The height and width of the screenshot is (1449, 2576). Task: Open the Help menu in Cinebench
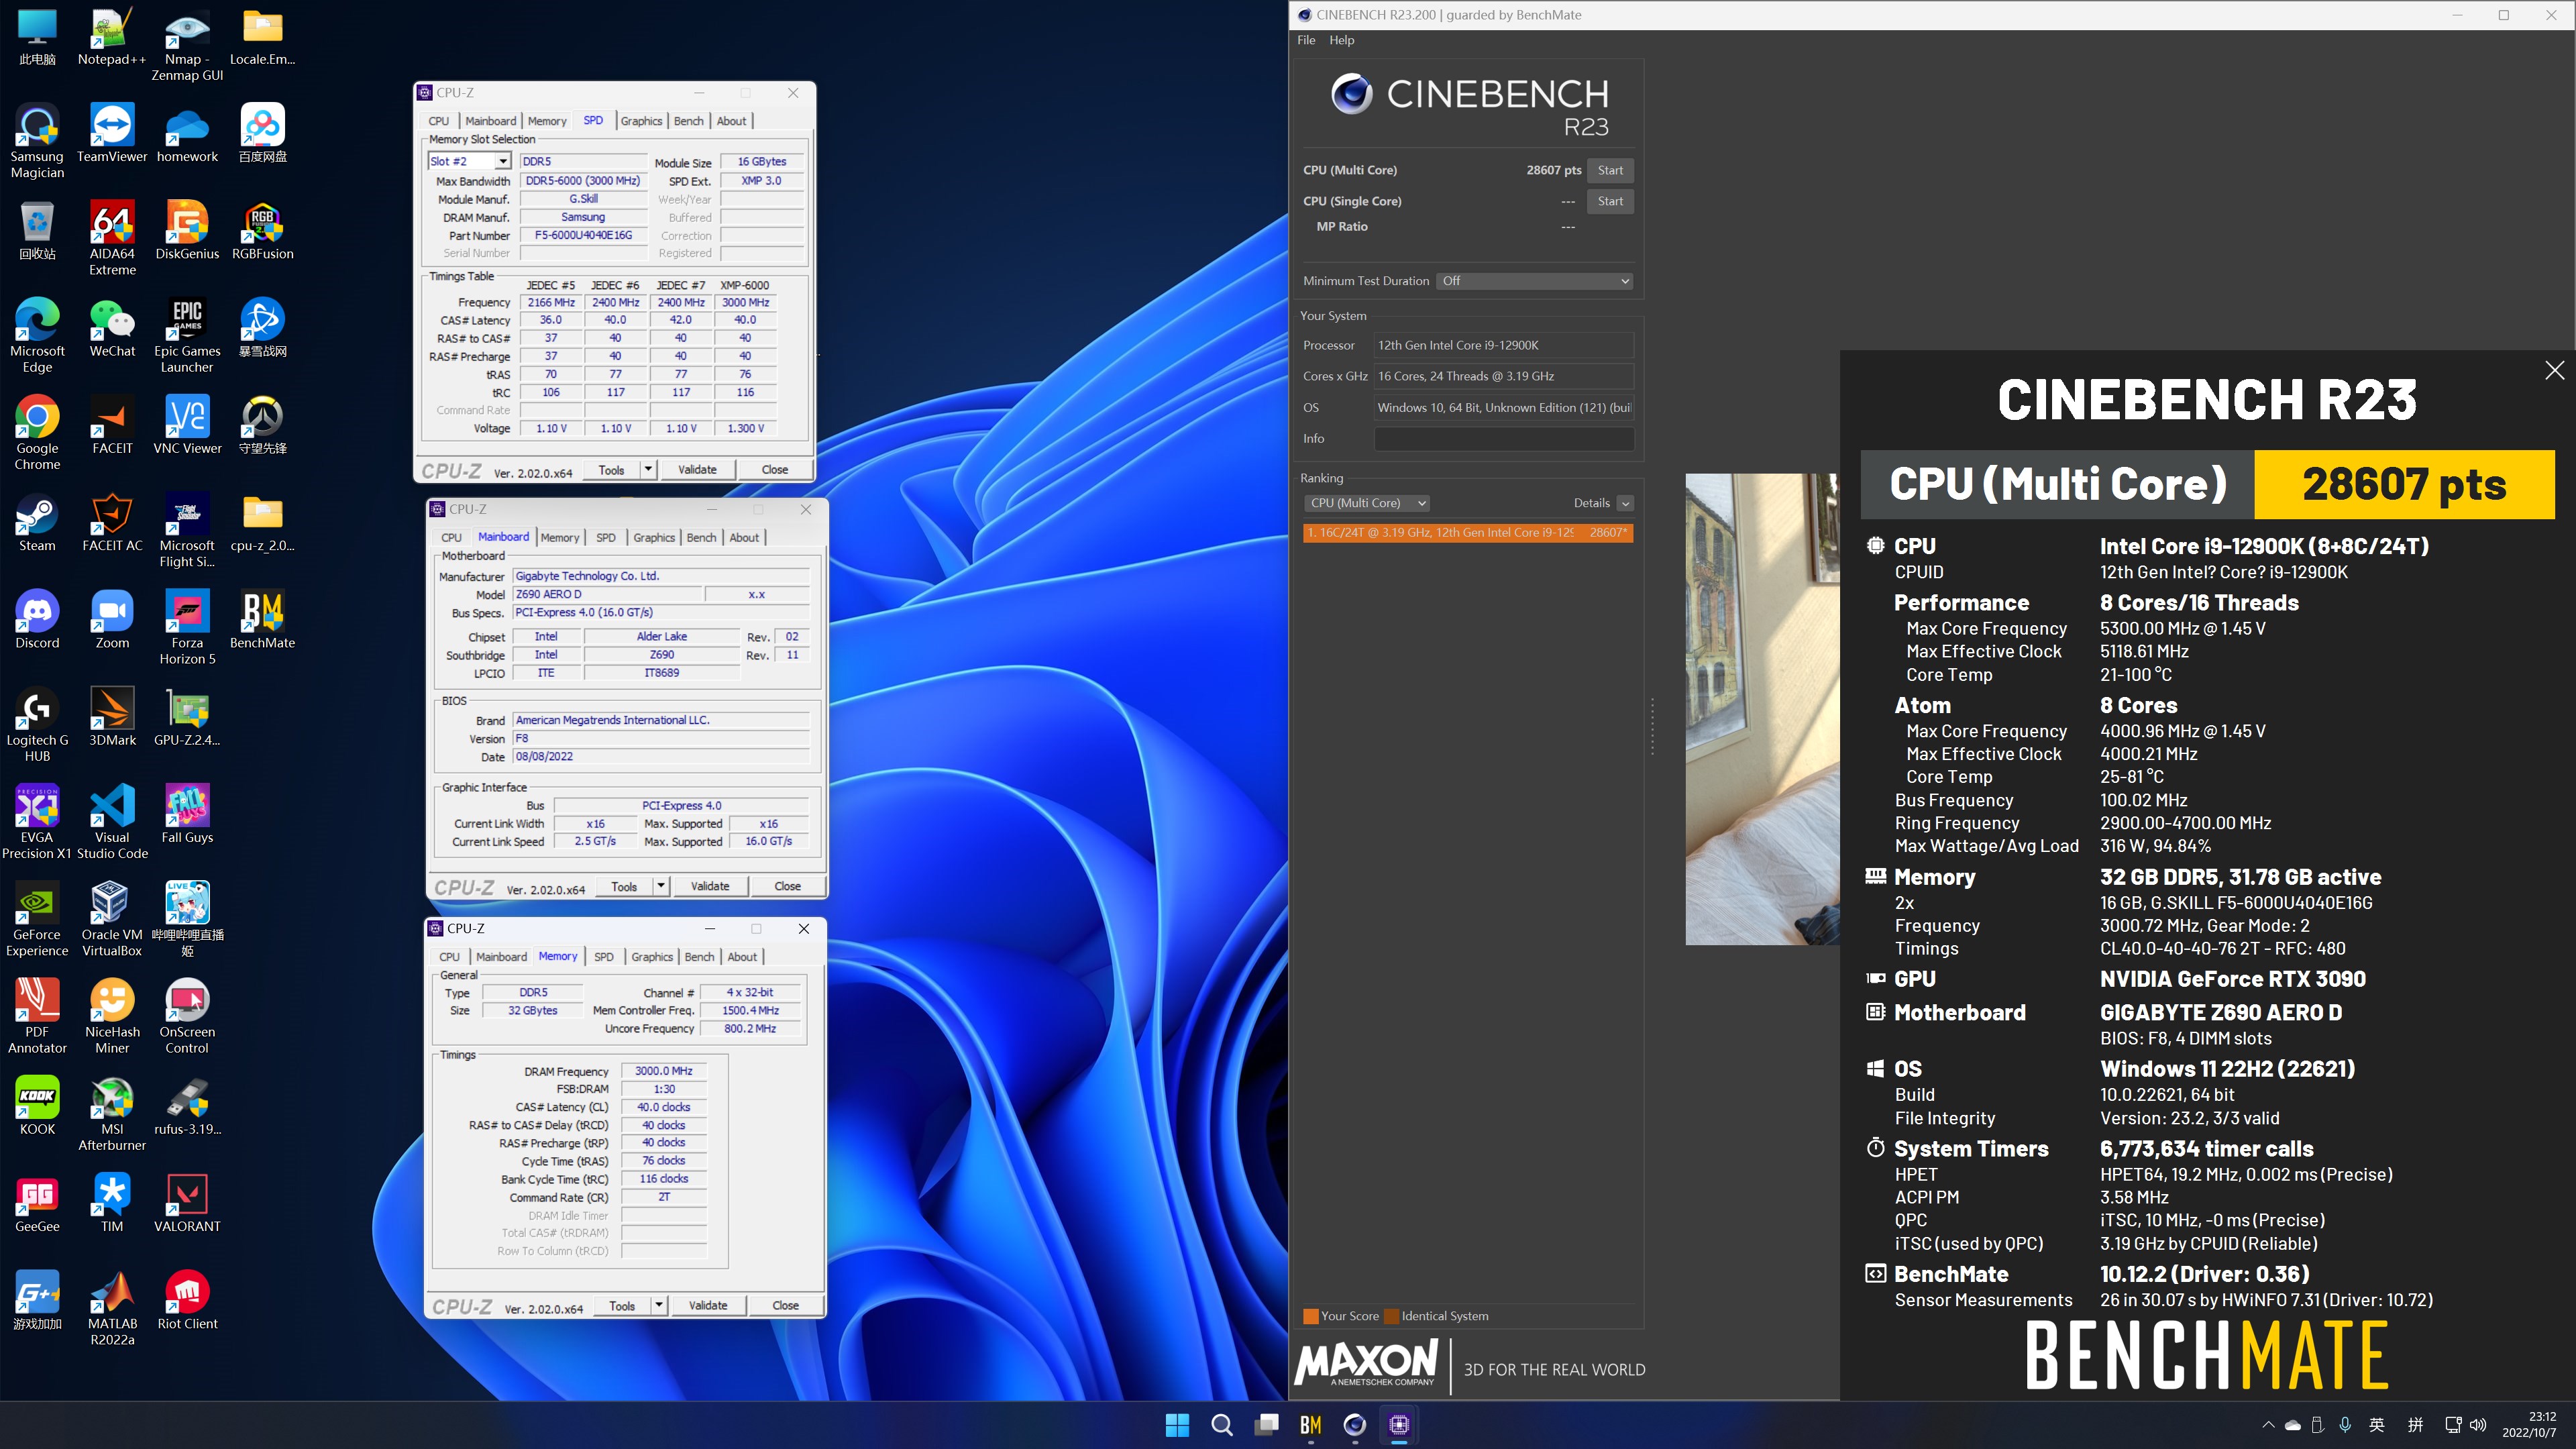click(1341, 40)
